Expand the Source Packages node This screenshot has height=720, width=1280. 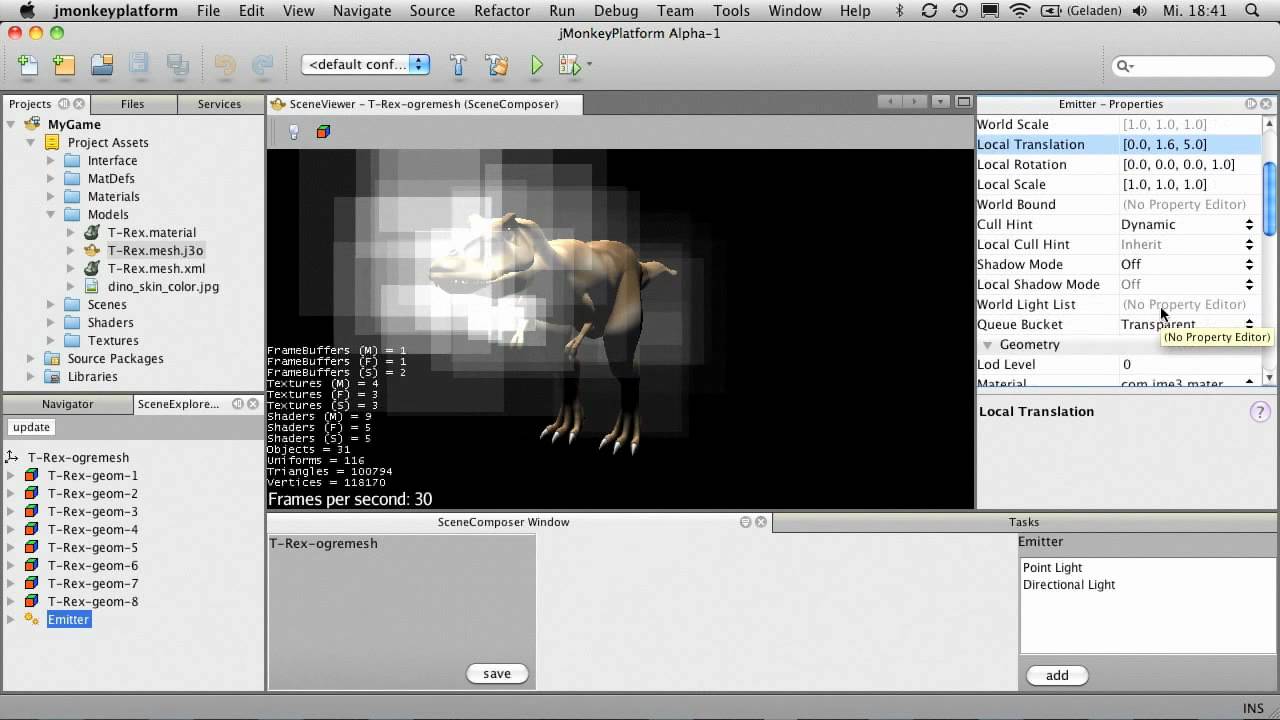[31, 359]
